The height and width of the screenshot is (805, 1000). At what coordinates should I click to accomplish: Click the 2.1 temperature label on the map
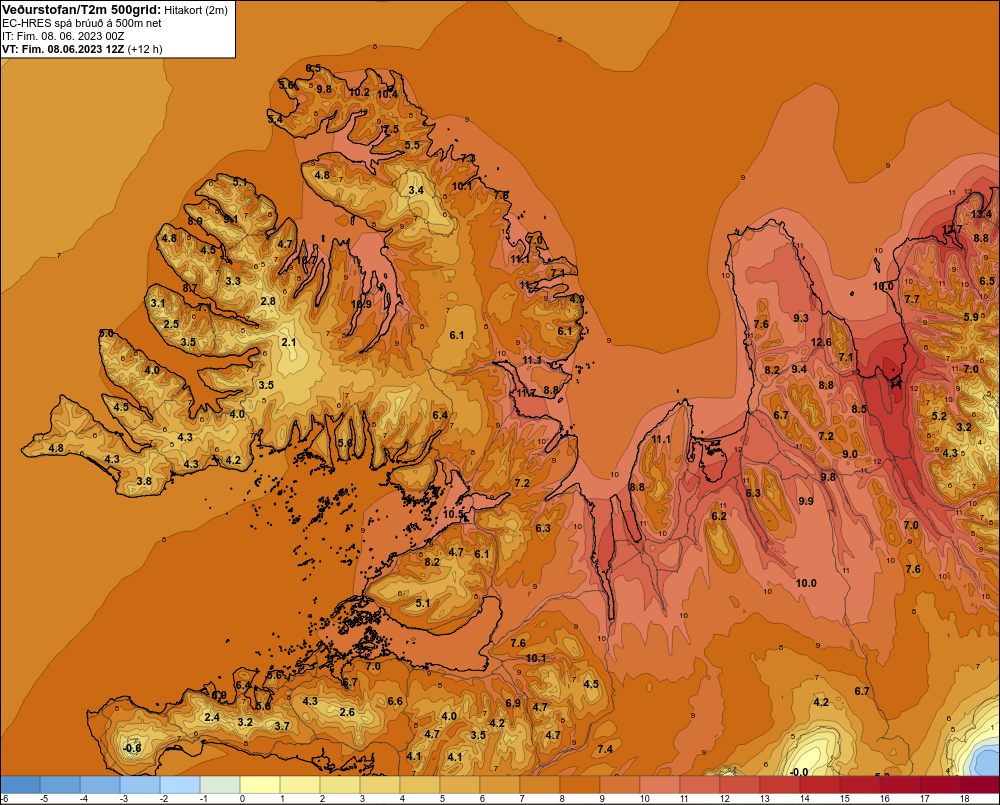pos(289,342)
